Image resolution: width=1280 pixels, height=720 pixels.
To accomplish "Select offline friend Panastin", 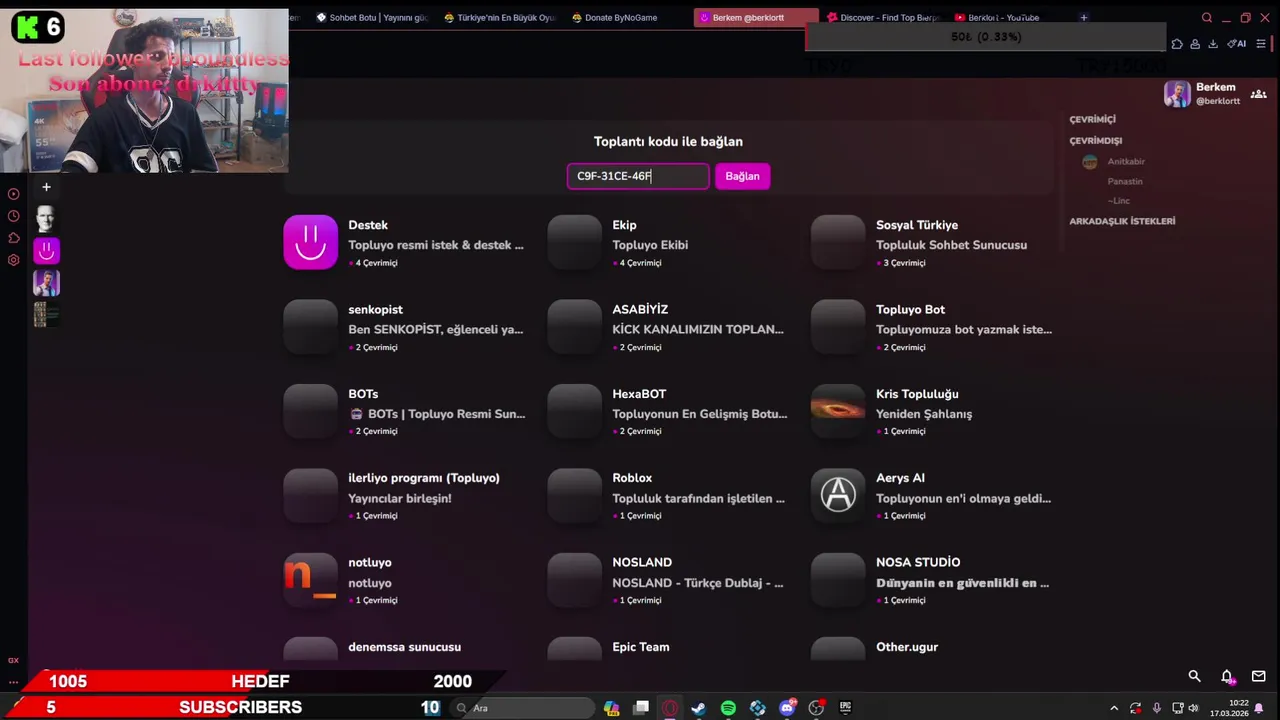I will pos(1124,181).
